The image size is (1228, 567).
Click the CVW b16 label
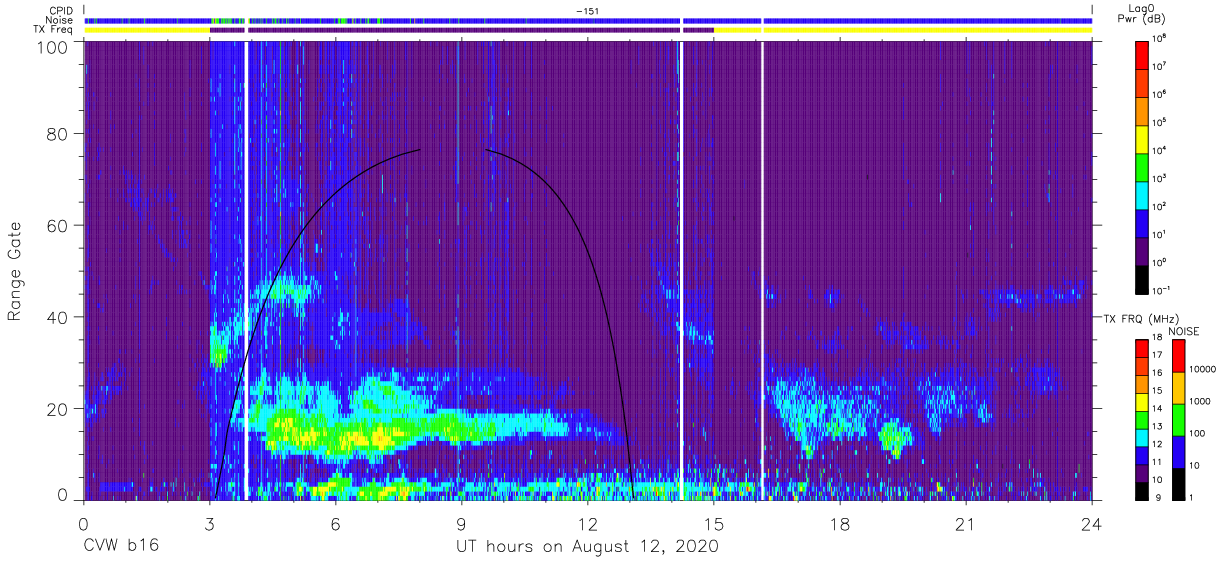120,547
